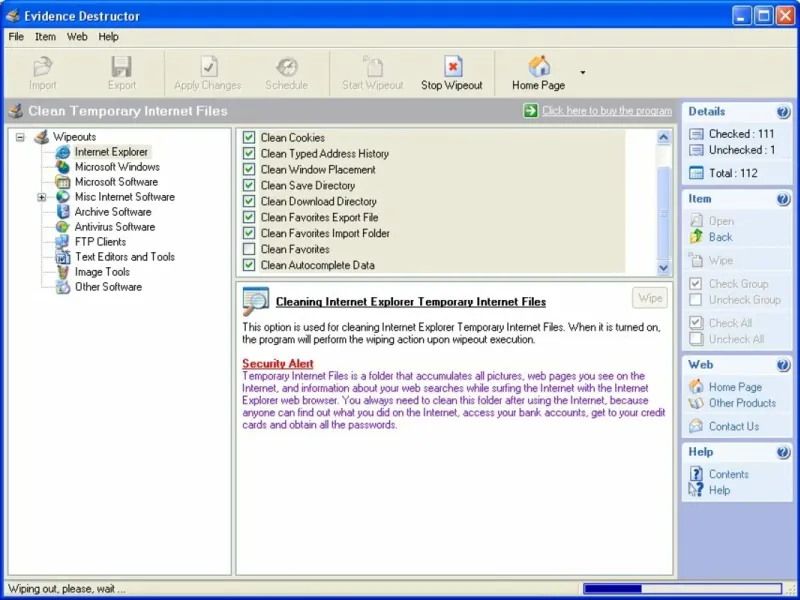The image size is (800, 600).
Task: Click the wipeout progress bar
Action: coord(683,589)
